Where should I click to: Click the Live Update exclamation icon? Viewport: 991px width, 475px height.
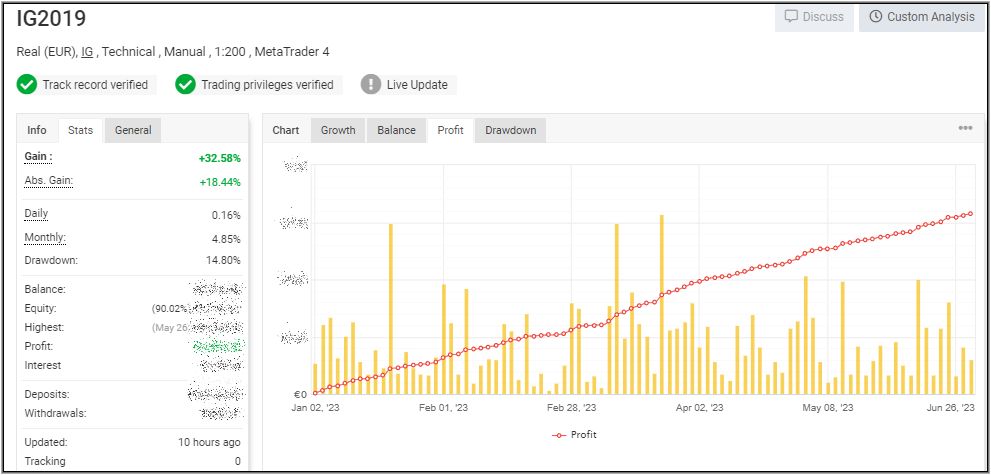[371, 85]
